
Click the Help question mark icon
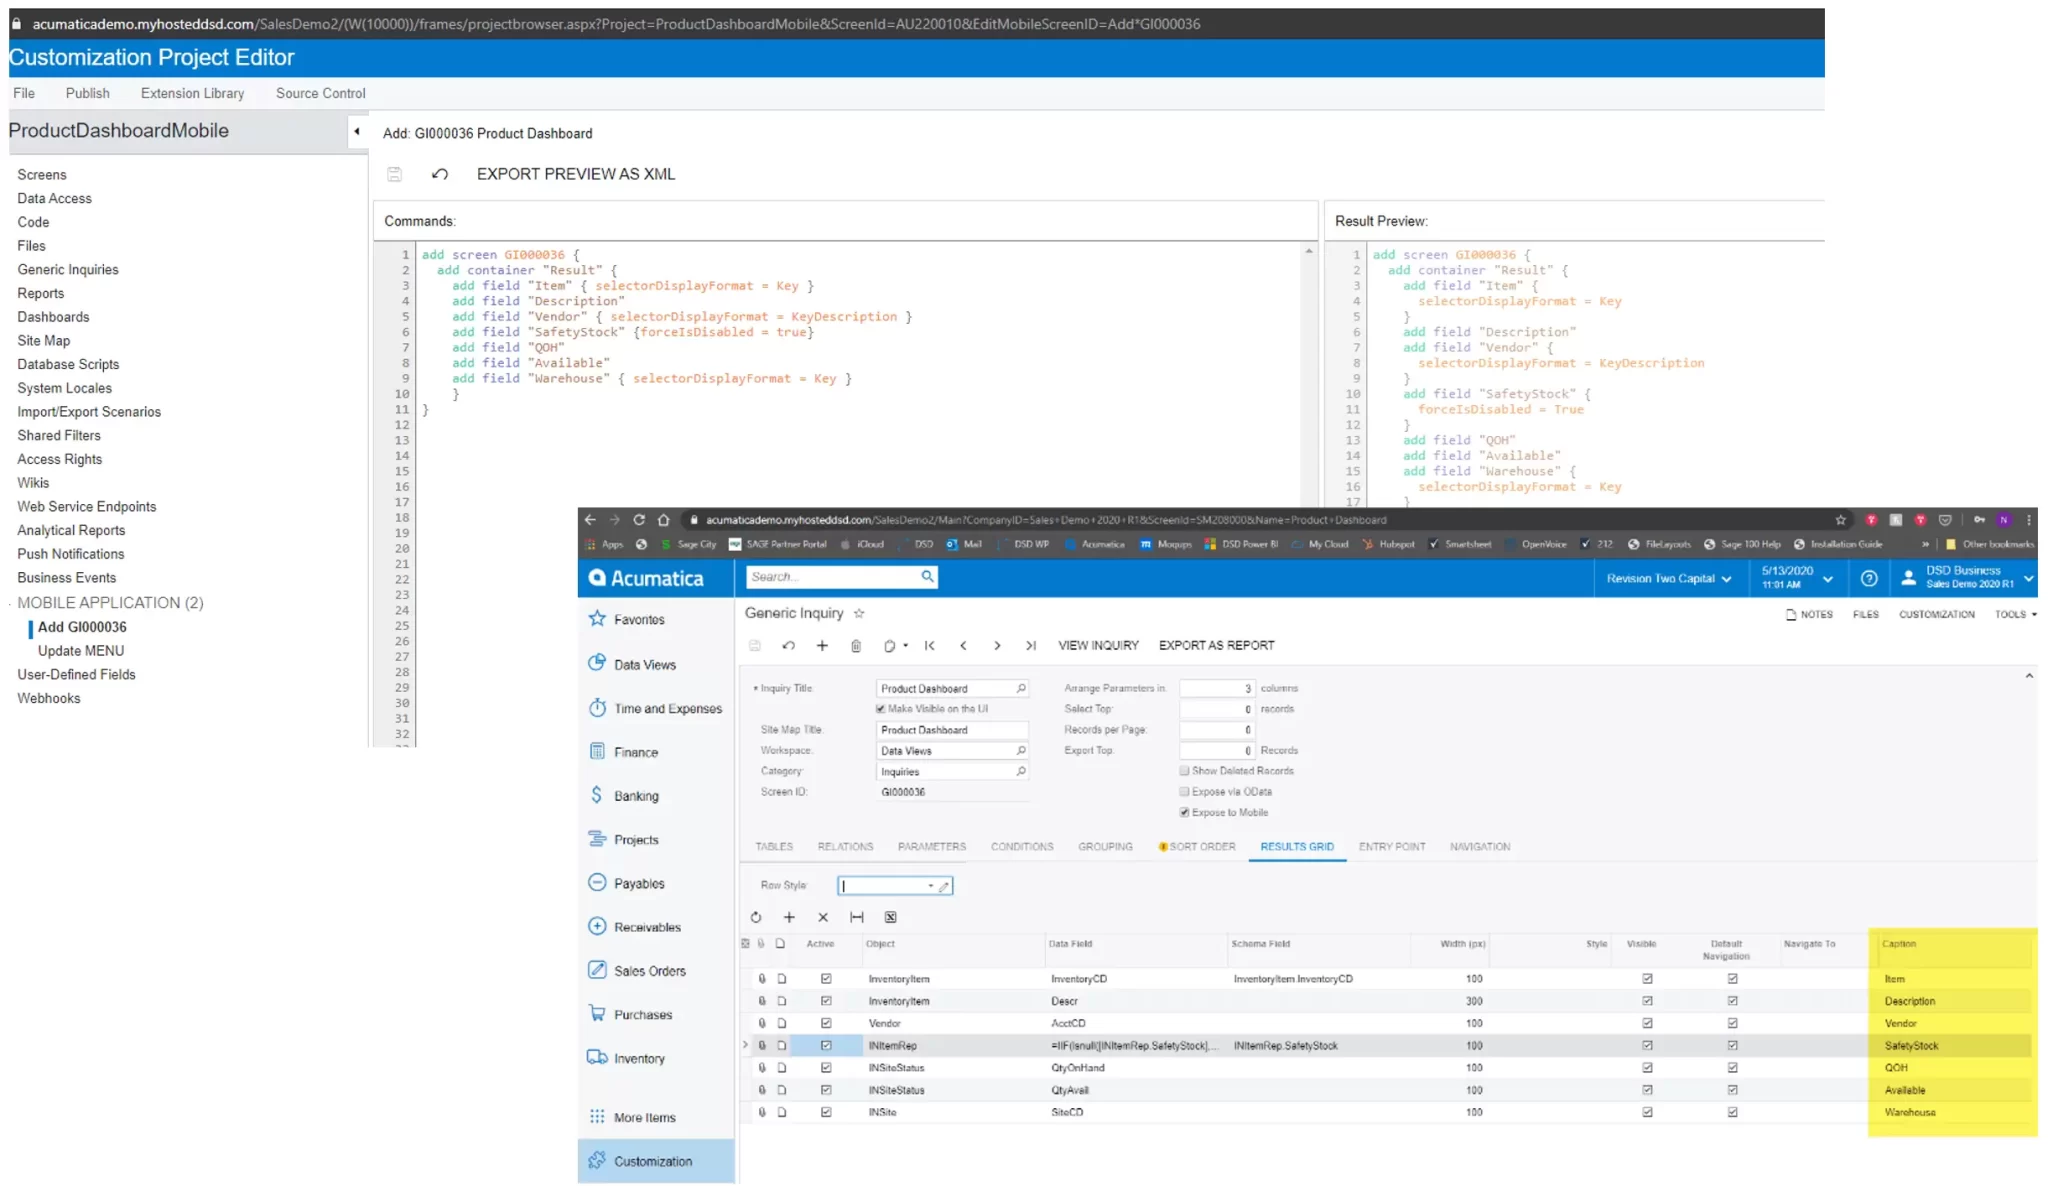1869,579
